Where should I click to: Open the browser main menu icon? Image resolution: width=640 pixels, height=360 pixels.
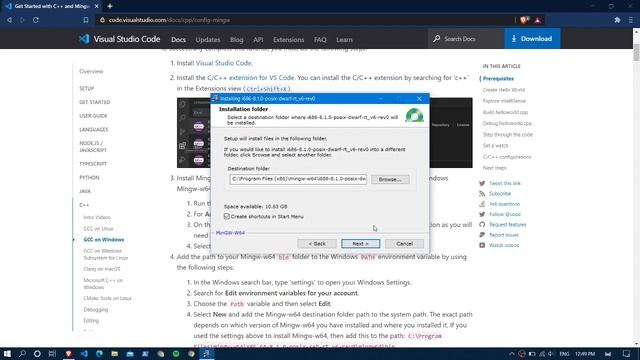pyautogui.click(x=631, y=20)
